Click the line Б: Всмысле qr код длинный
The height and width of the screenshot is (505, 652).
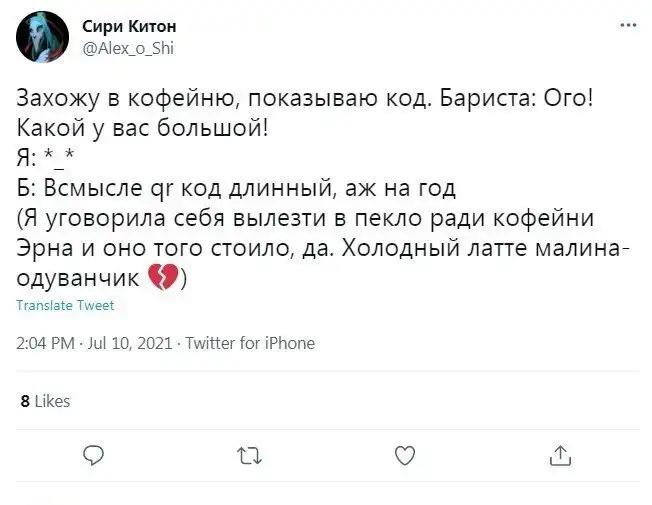tap(237, 187)
